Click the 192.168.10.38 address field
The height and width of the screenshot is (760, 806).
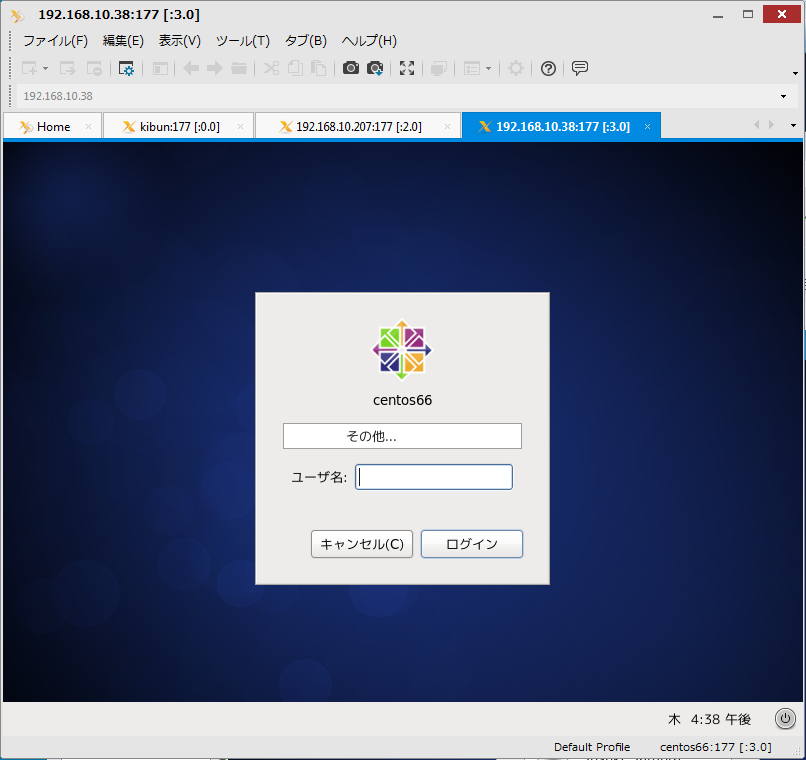coord(396,96)
